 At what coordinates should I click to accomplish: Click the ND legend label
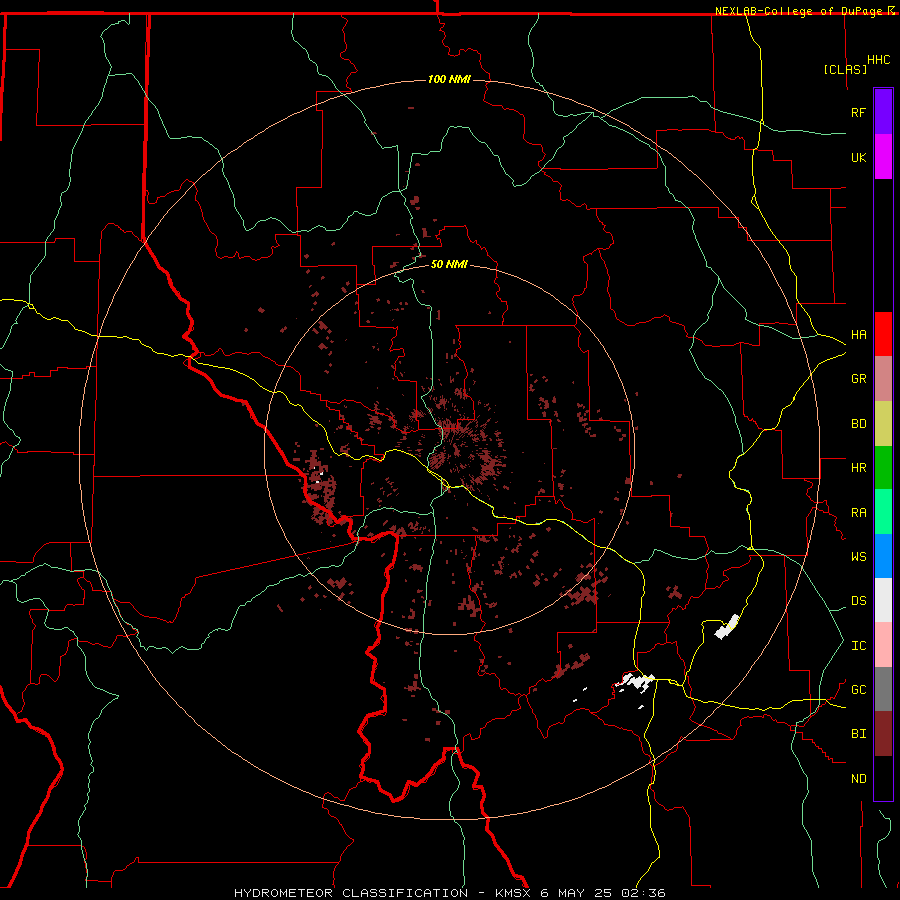[x=858, y=778]
